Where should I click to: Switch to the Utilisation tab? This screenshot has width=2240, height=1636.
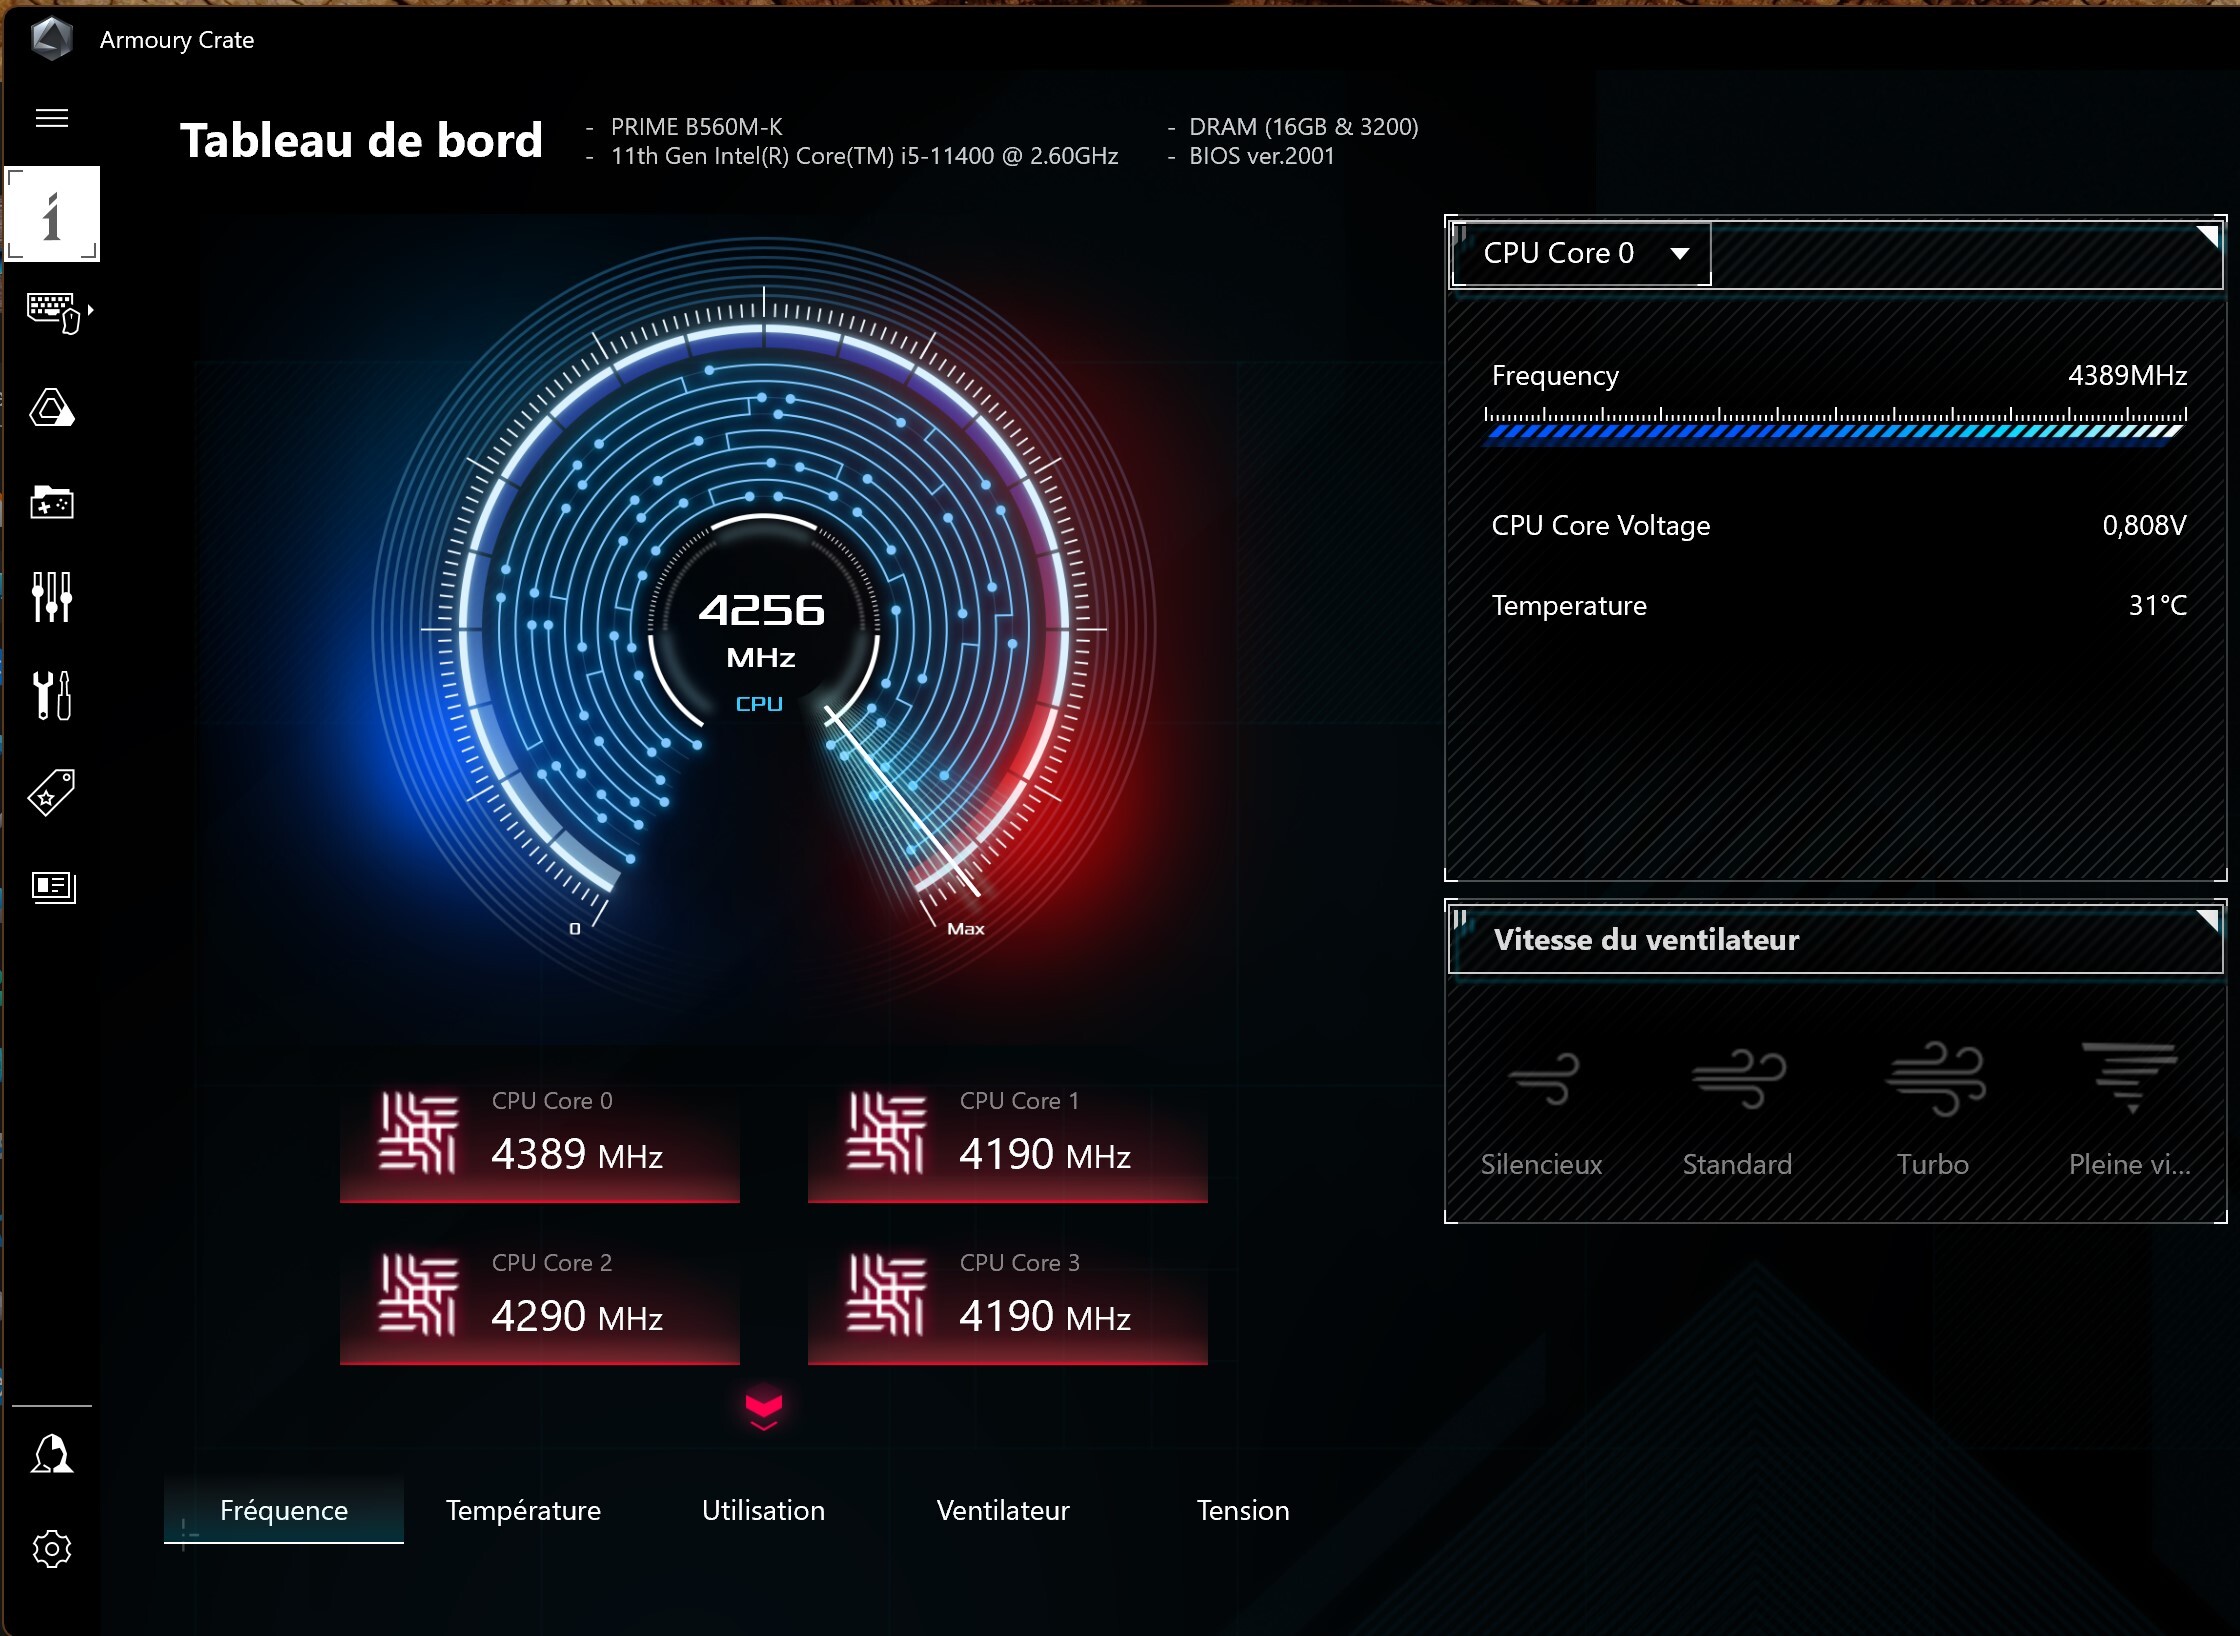pos(763,1510)
